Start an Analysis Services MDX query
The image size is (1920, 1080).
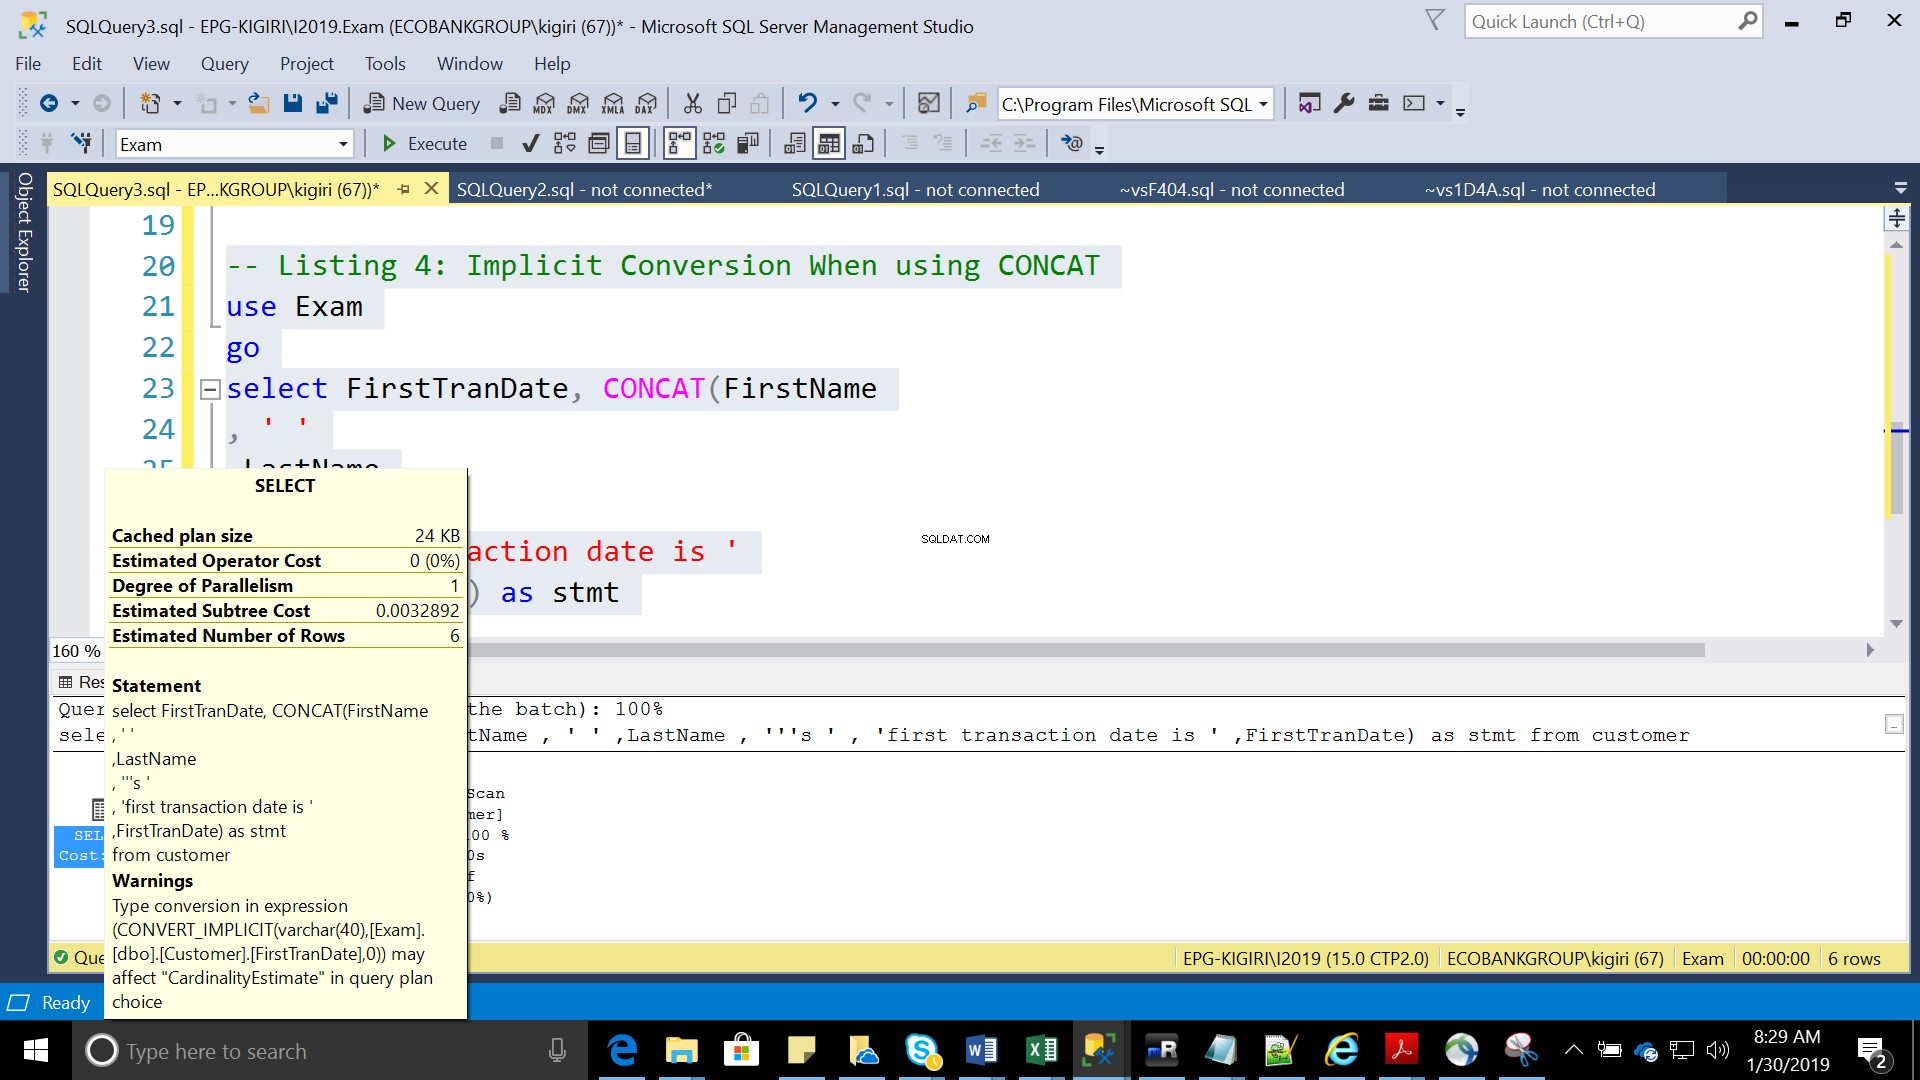pyautogui.click(x=545, y=103)
